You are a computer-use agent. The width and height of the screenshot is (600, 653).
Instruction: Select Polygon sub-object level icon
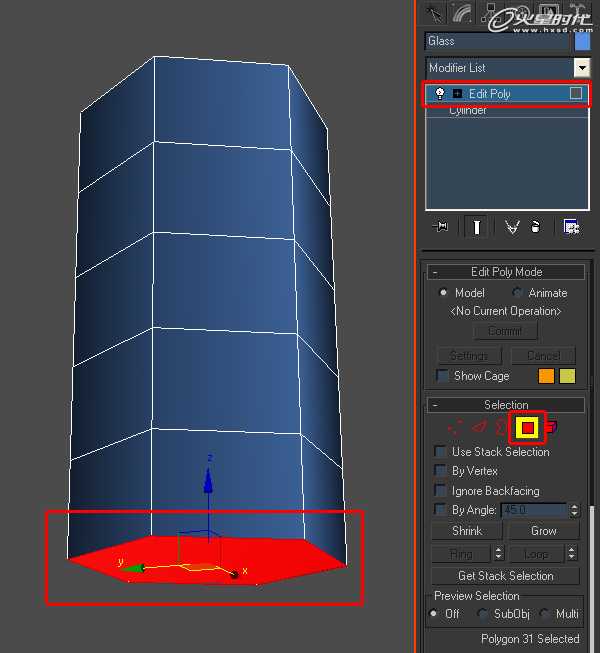pyautogui.click(x=528, y=428)
